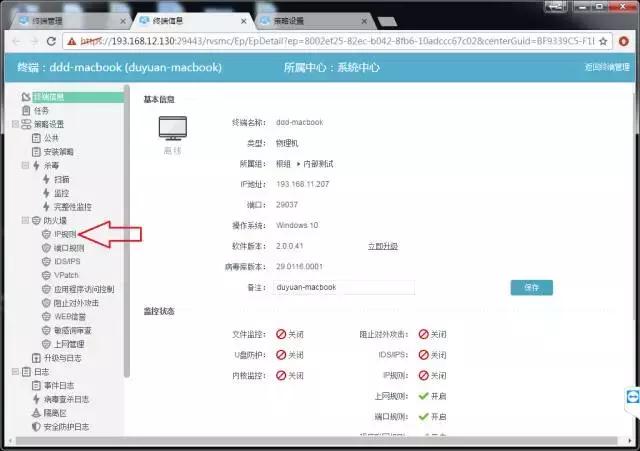This screenshot has height=451, width=640.
Task: Toggle 阻止对外攻击 关闭 status indicator
Action: click(x=432, y=334)
